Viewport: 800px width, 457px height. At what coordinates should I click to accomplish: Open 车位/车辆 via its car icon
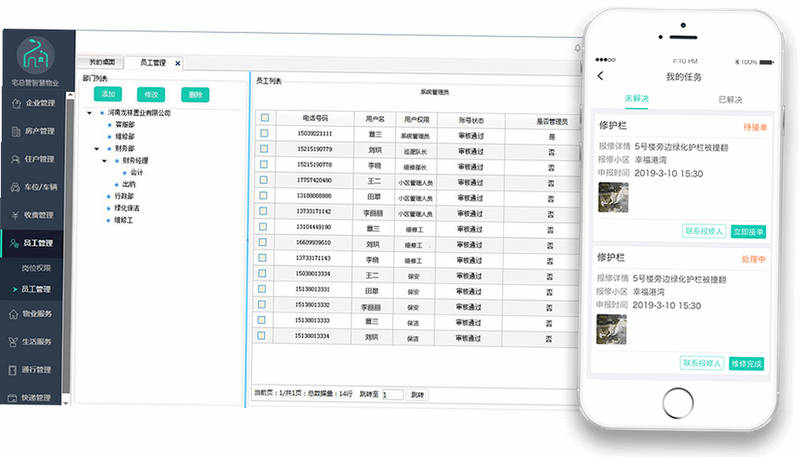coord(16,187)
